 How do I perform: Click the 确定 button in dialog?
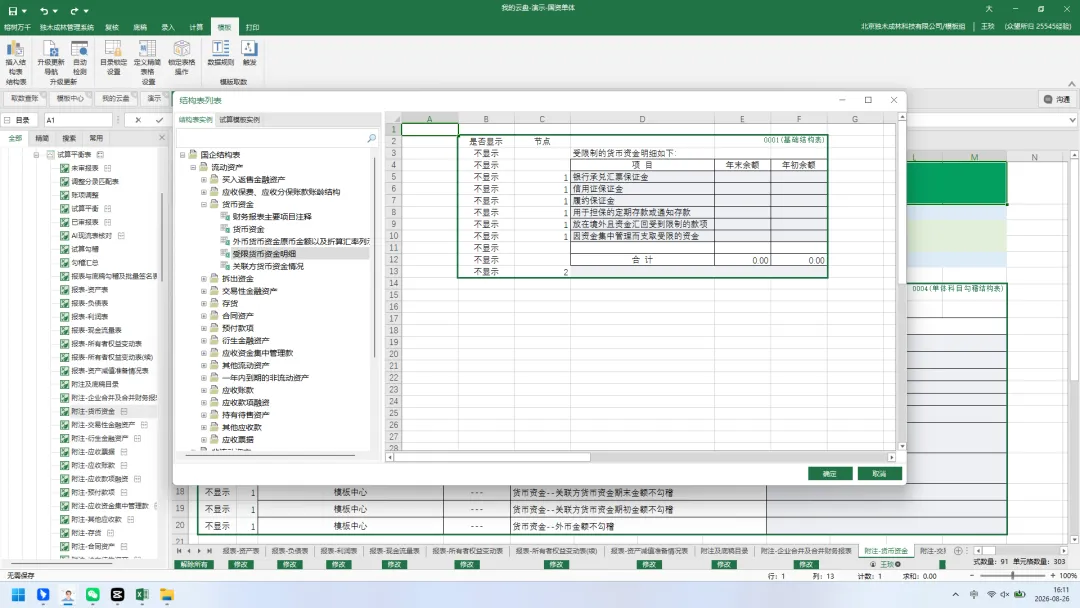pyautogui.click(x=830, y=474)
